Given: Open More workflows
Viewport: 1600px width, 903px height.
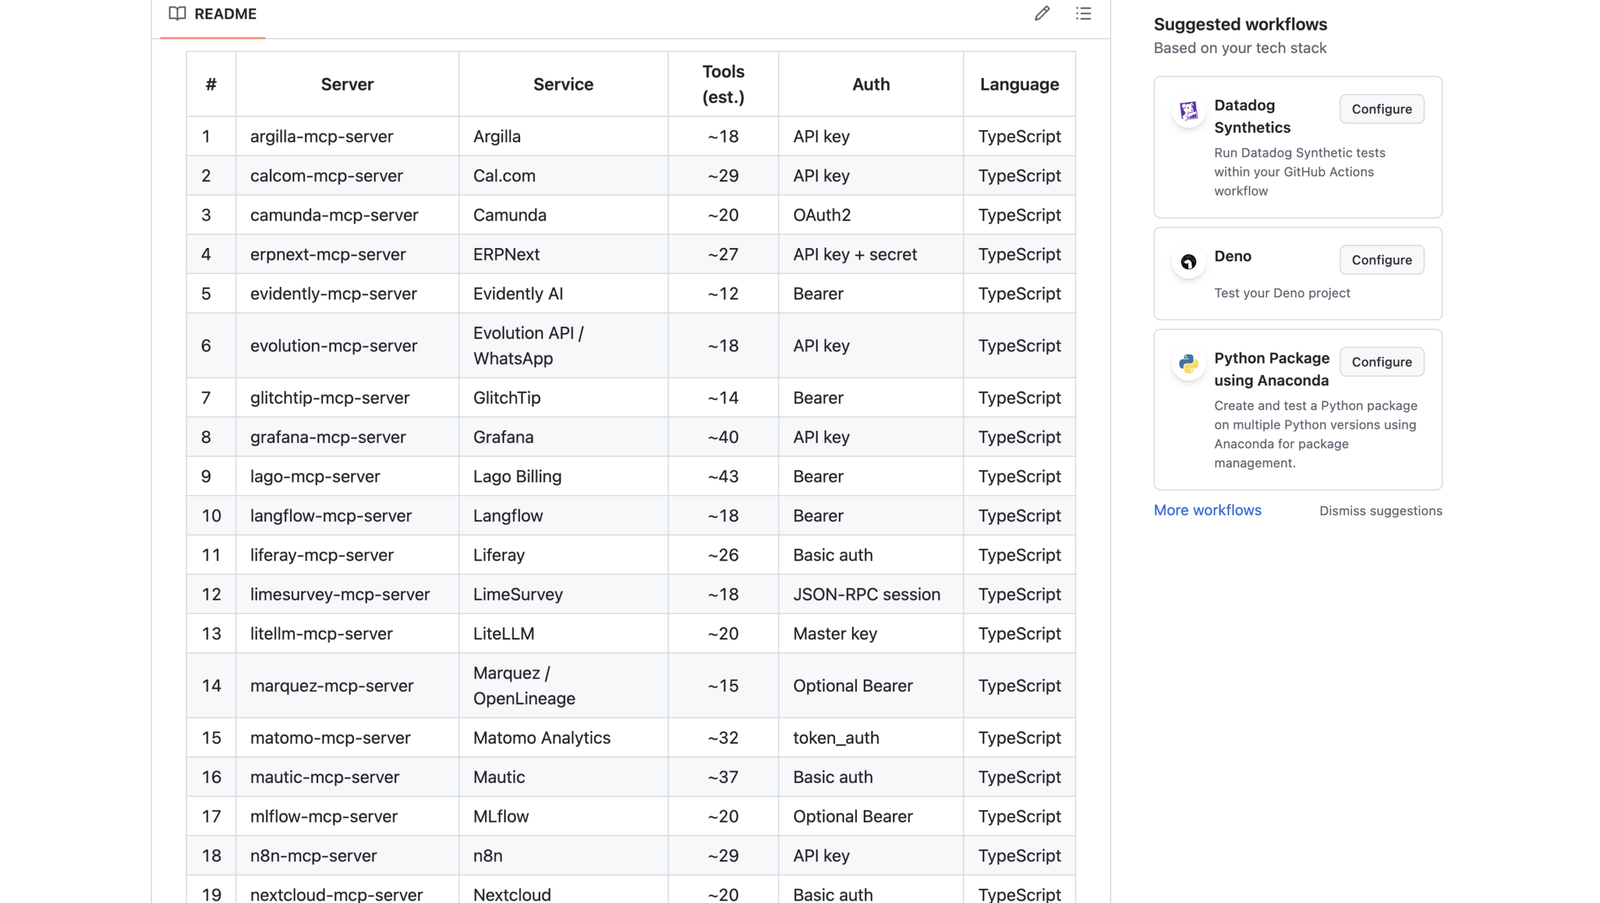Looking at the screenshot, I should click(1207, 510).
